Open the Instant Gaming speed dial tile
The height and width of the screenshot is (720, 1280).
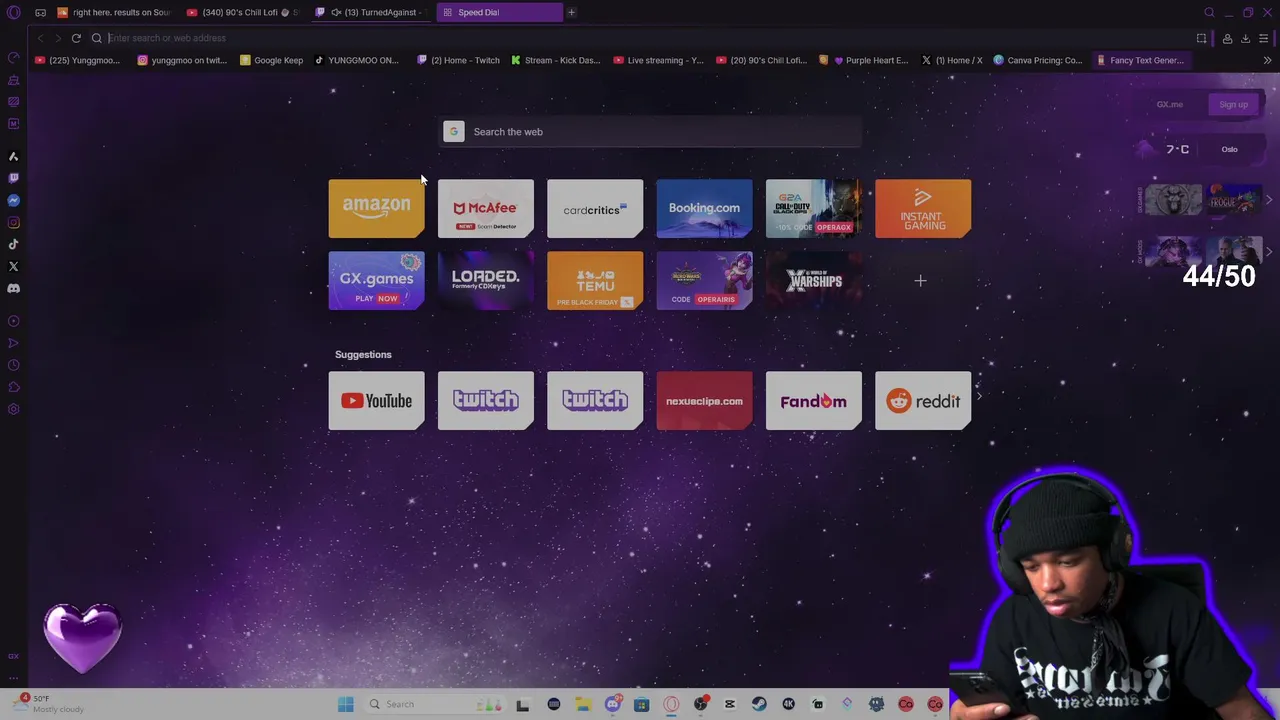pyautogui.click(x=923, y=209)
